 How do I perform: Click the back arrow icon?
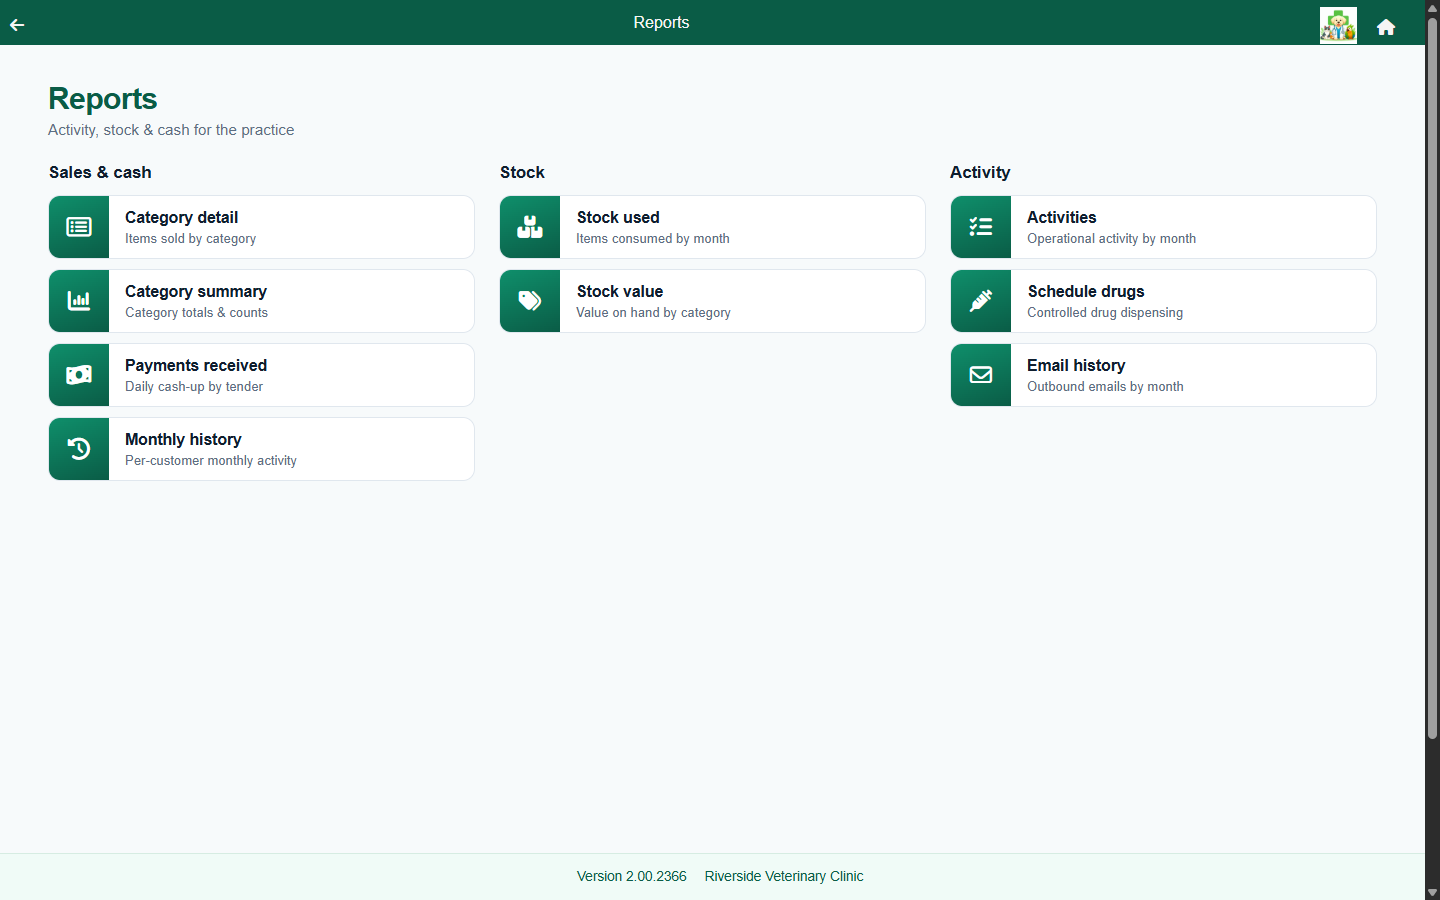coord(17,25)
